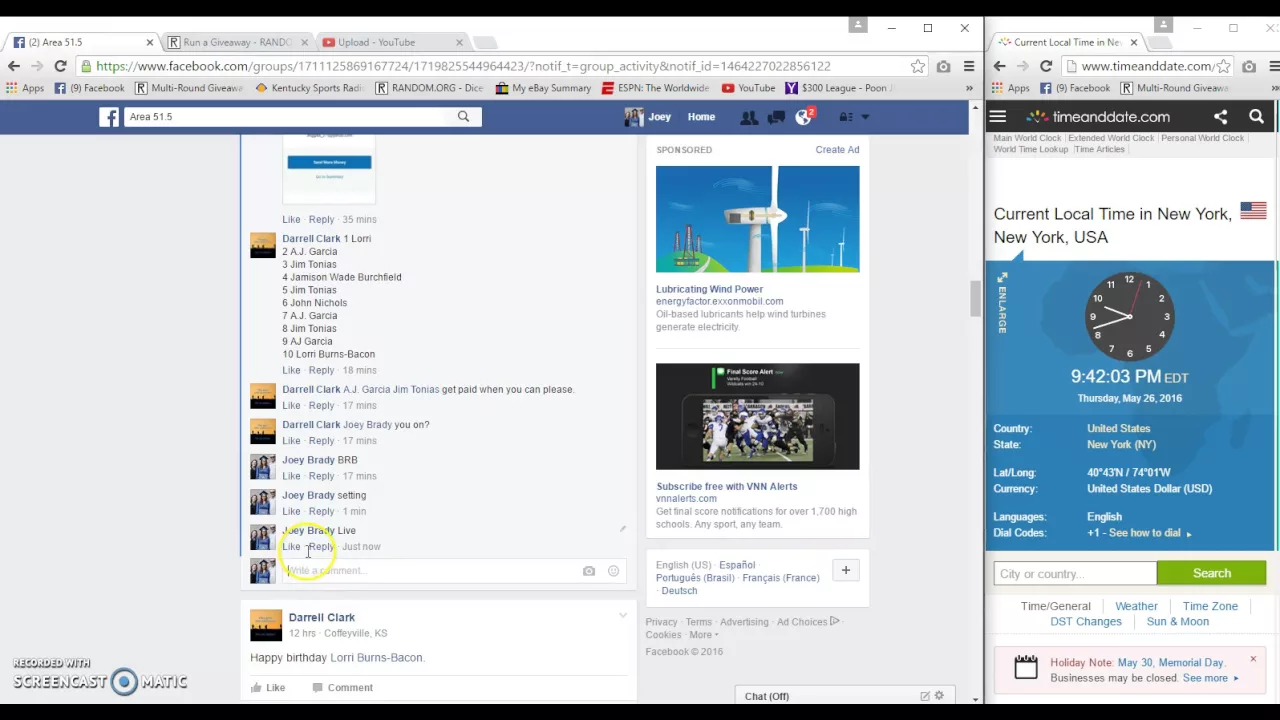Click search icon on timeanddate header
The height and width of the screenshot is (720, 1280).
pos(1256,117)
